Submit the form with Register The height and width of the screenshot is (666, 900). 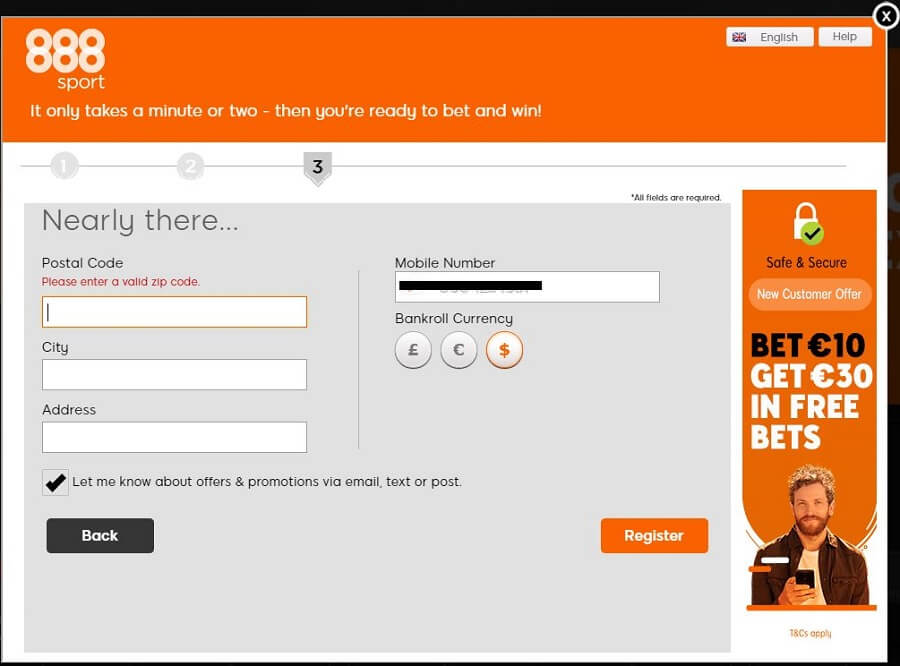pos(654,536)
